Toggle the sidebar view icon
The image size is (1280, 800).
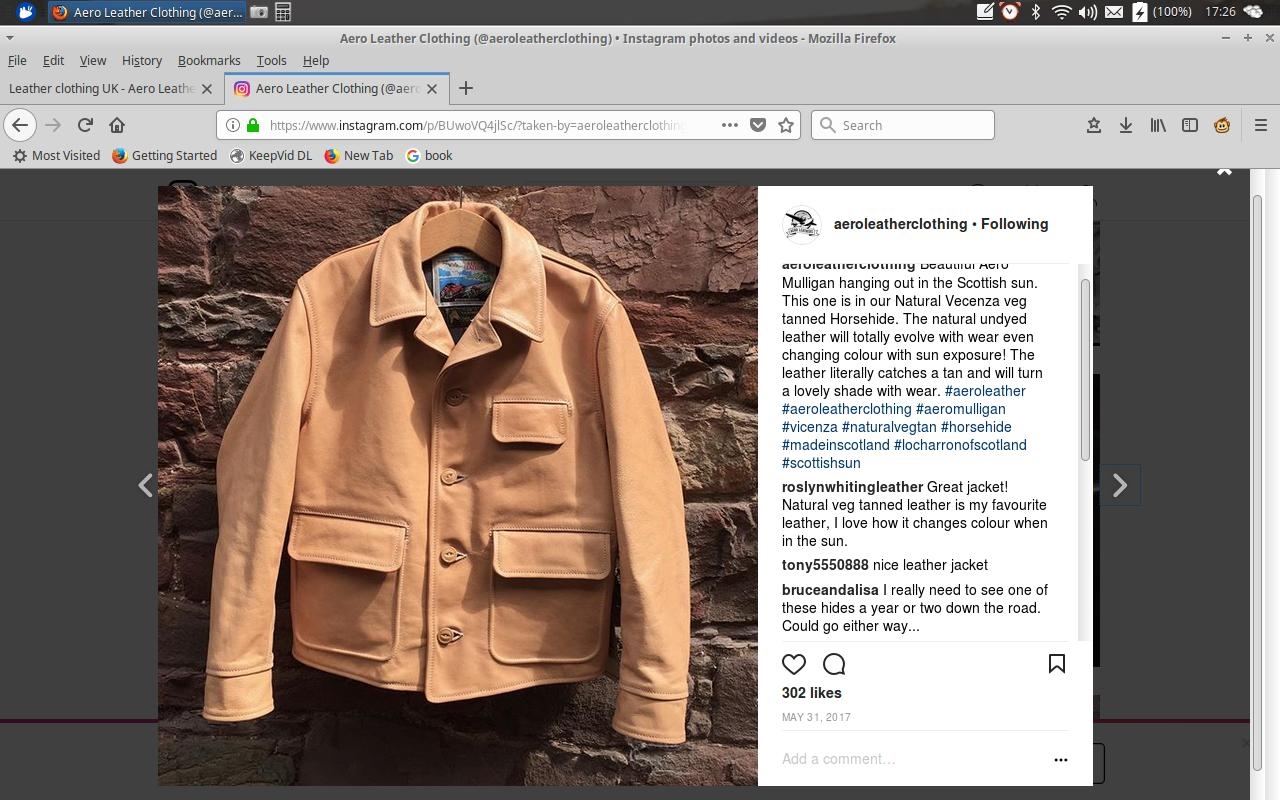[1190, 125]
